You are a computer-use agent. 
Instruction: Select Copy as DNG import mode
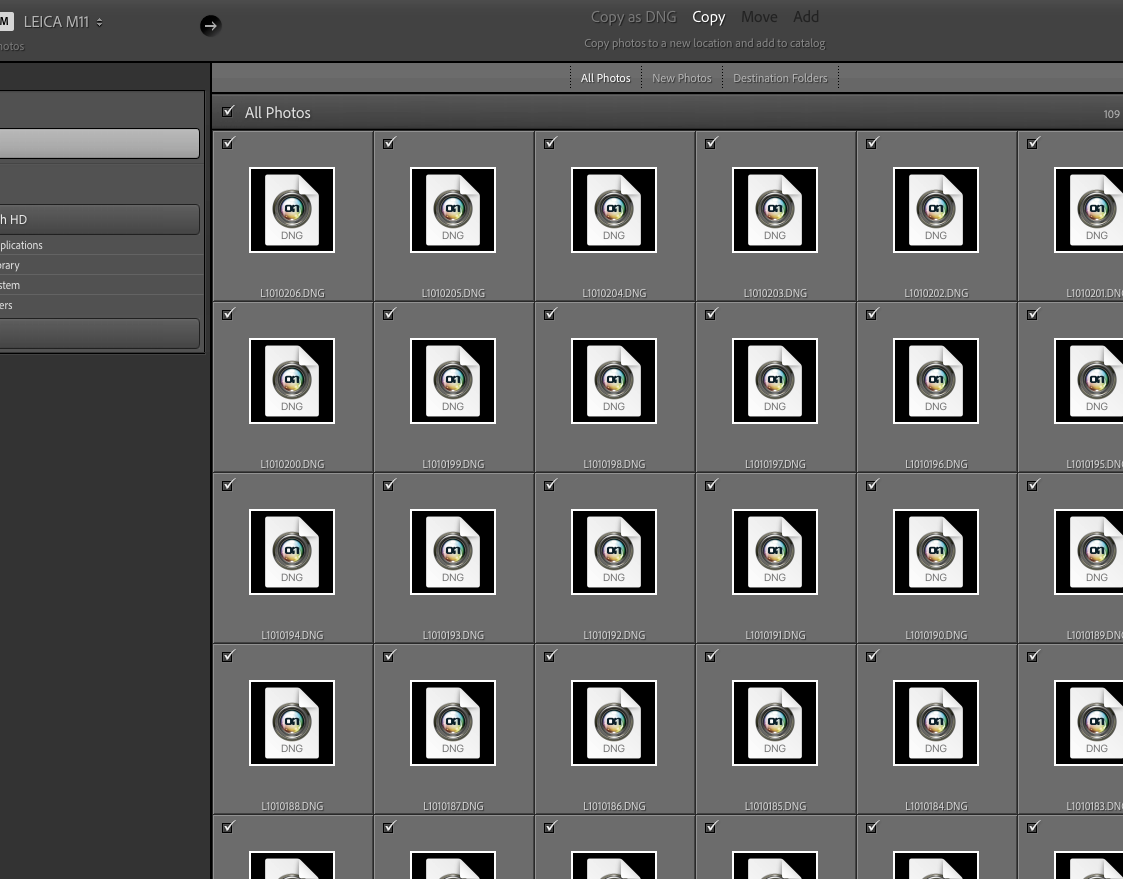click(633, 16)
